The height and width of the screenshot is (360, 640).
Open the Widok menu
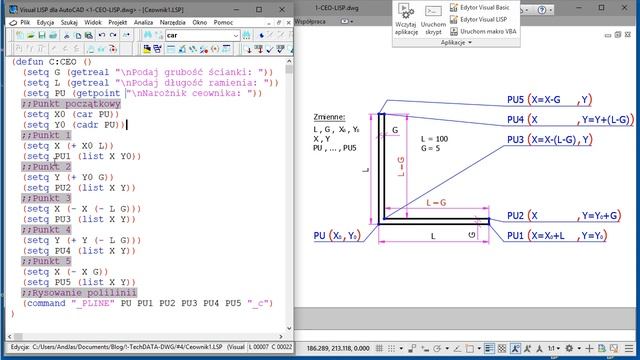coord(93,22)
